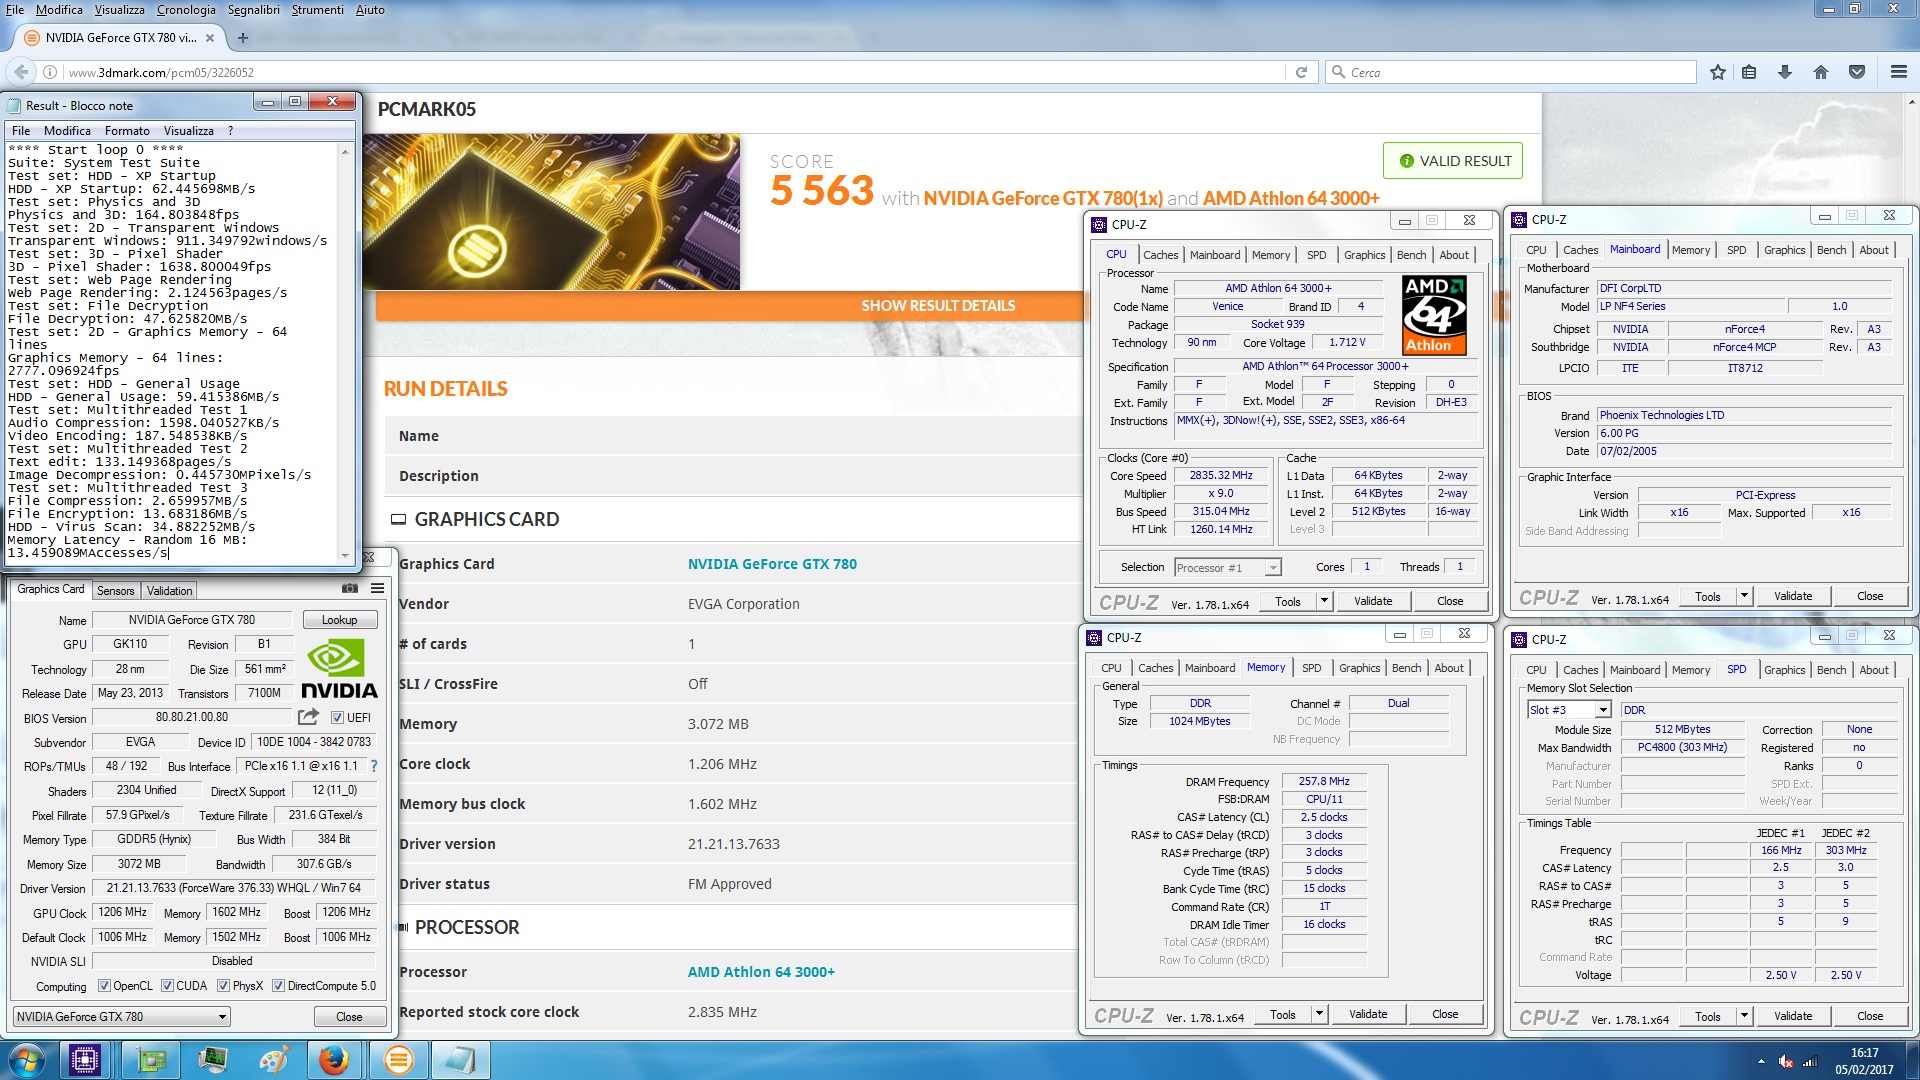Screen dimensions: 1920x1080
Task: Open the AMD Athlon 64 3000+ processor link
Action: click(761, 972)
